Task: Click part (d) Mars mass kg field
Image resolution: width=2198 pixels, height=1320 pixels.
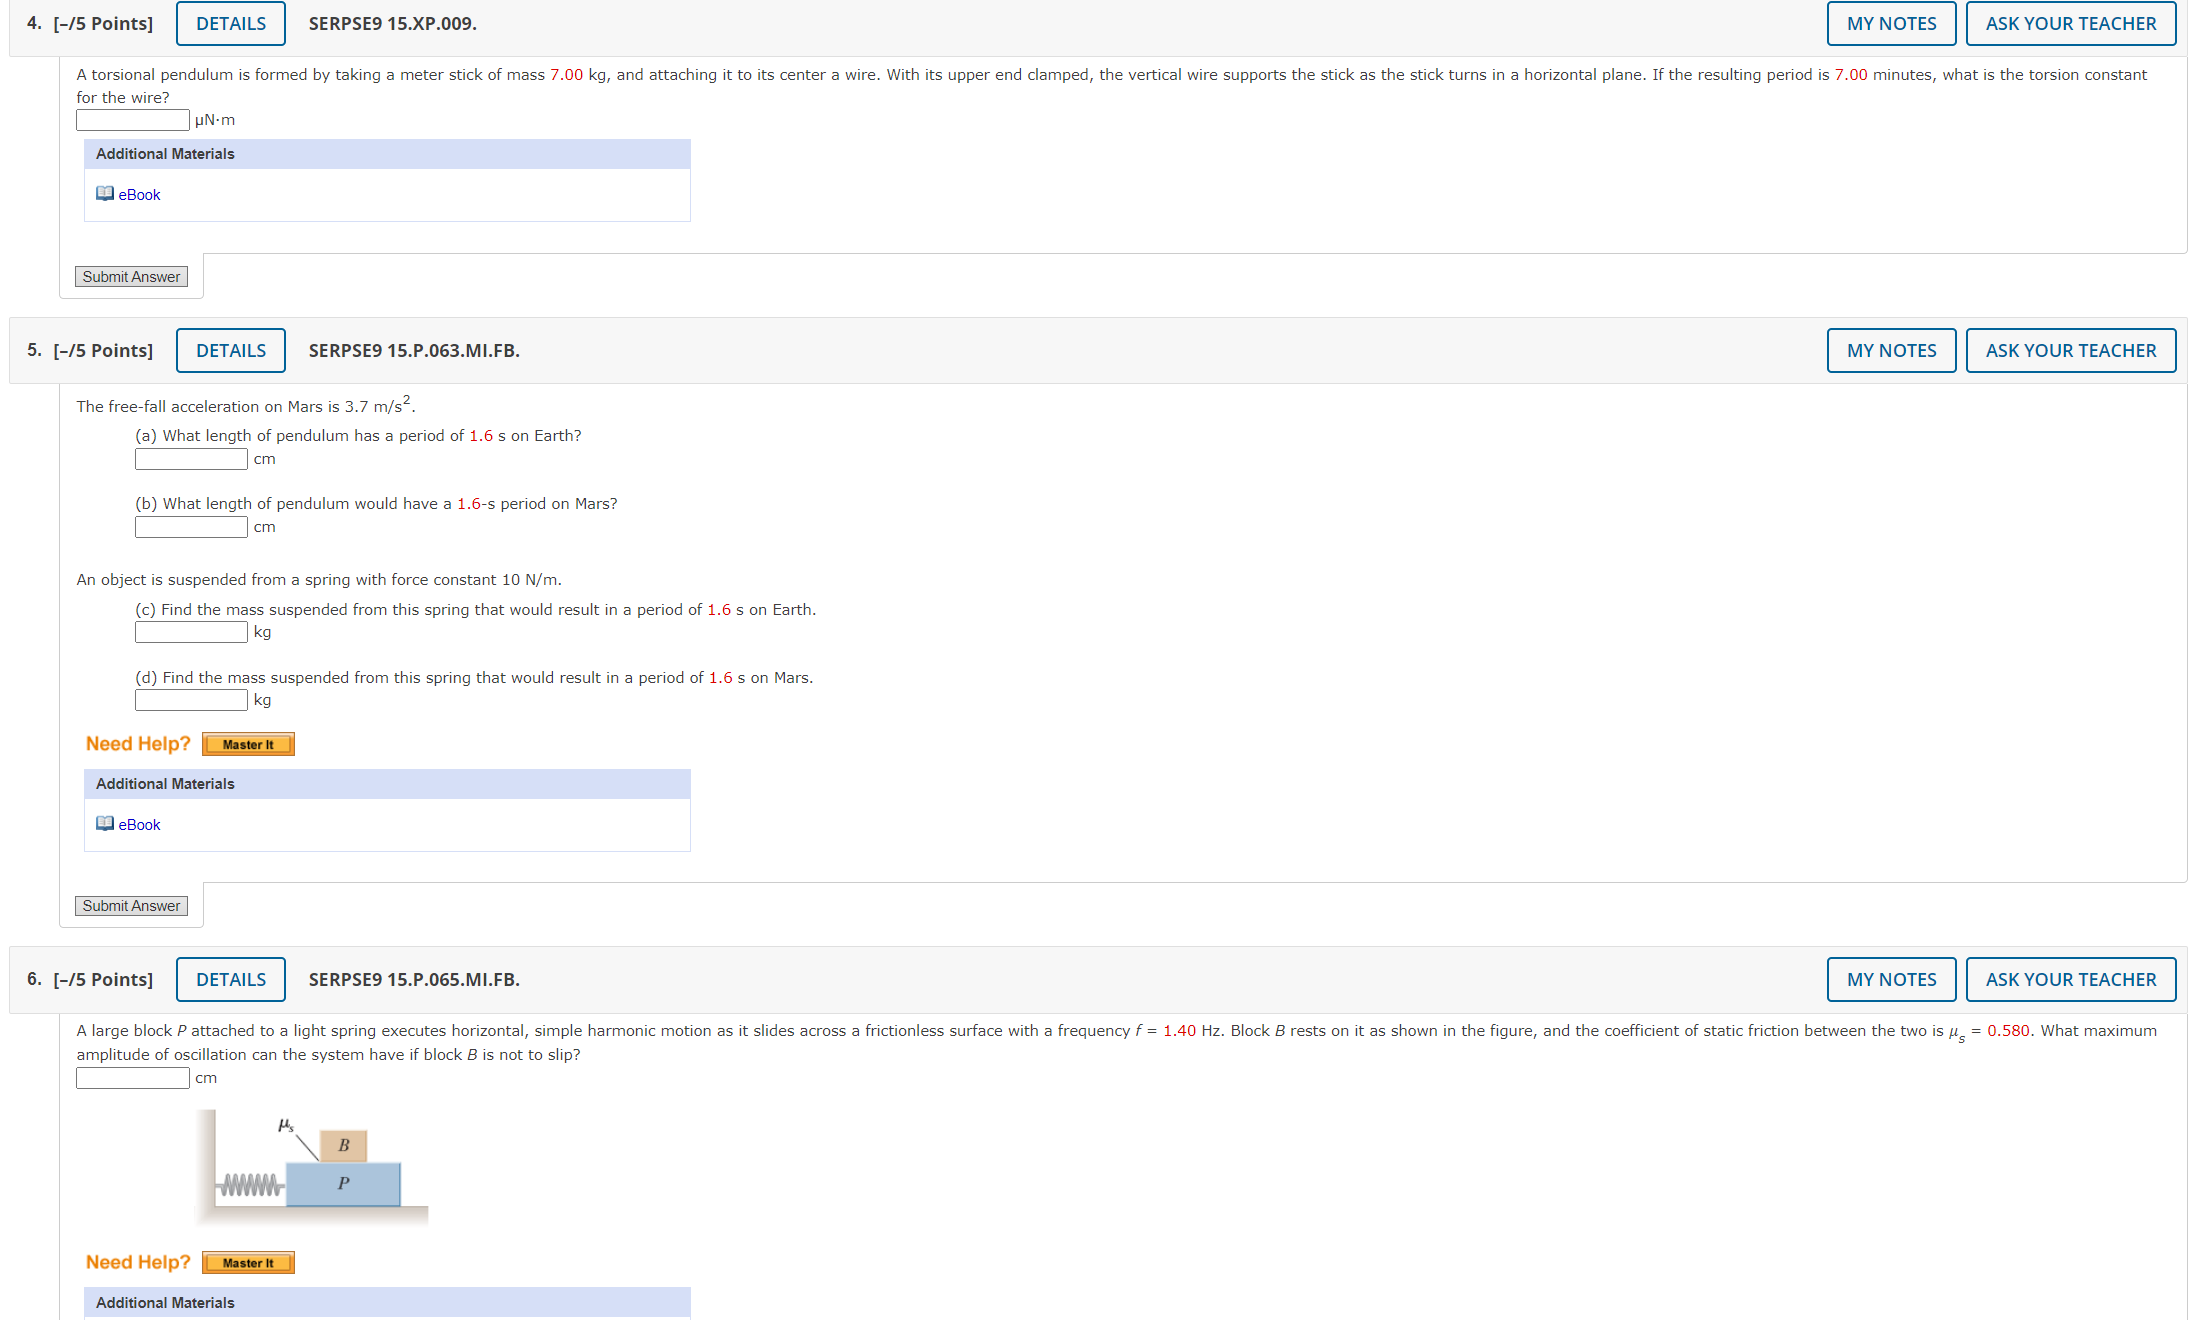Action: pyautogui.click(x=191, y=700)
